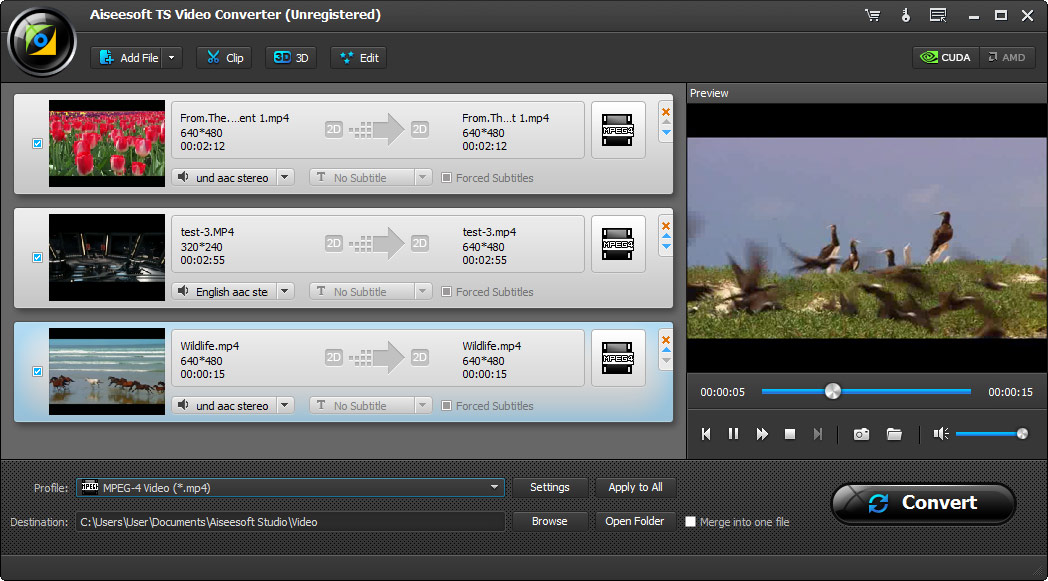Open No Subtitle dropdown for From.The file

[x=422, y=177]
